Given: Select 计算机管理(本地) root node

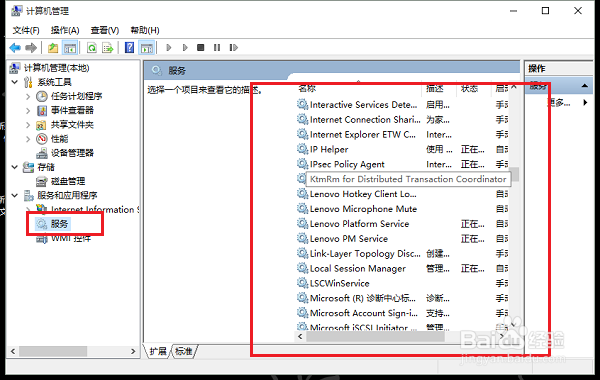Looking at the screenshot, I should coord(57,68).
